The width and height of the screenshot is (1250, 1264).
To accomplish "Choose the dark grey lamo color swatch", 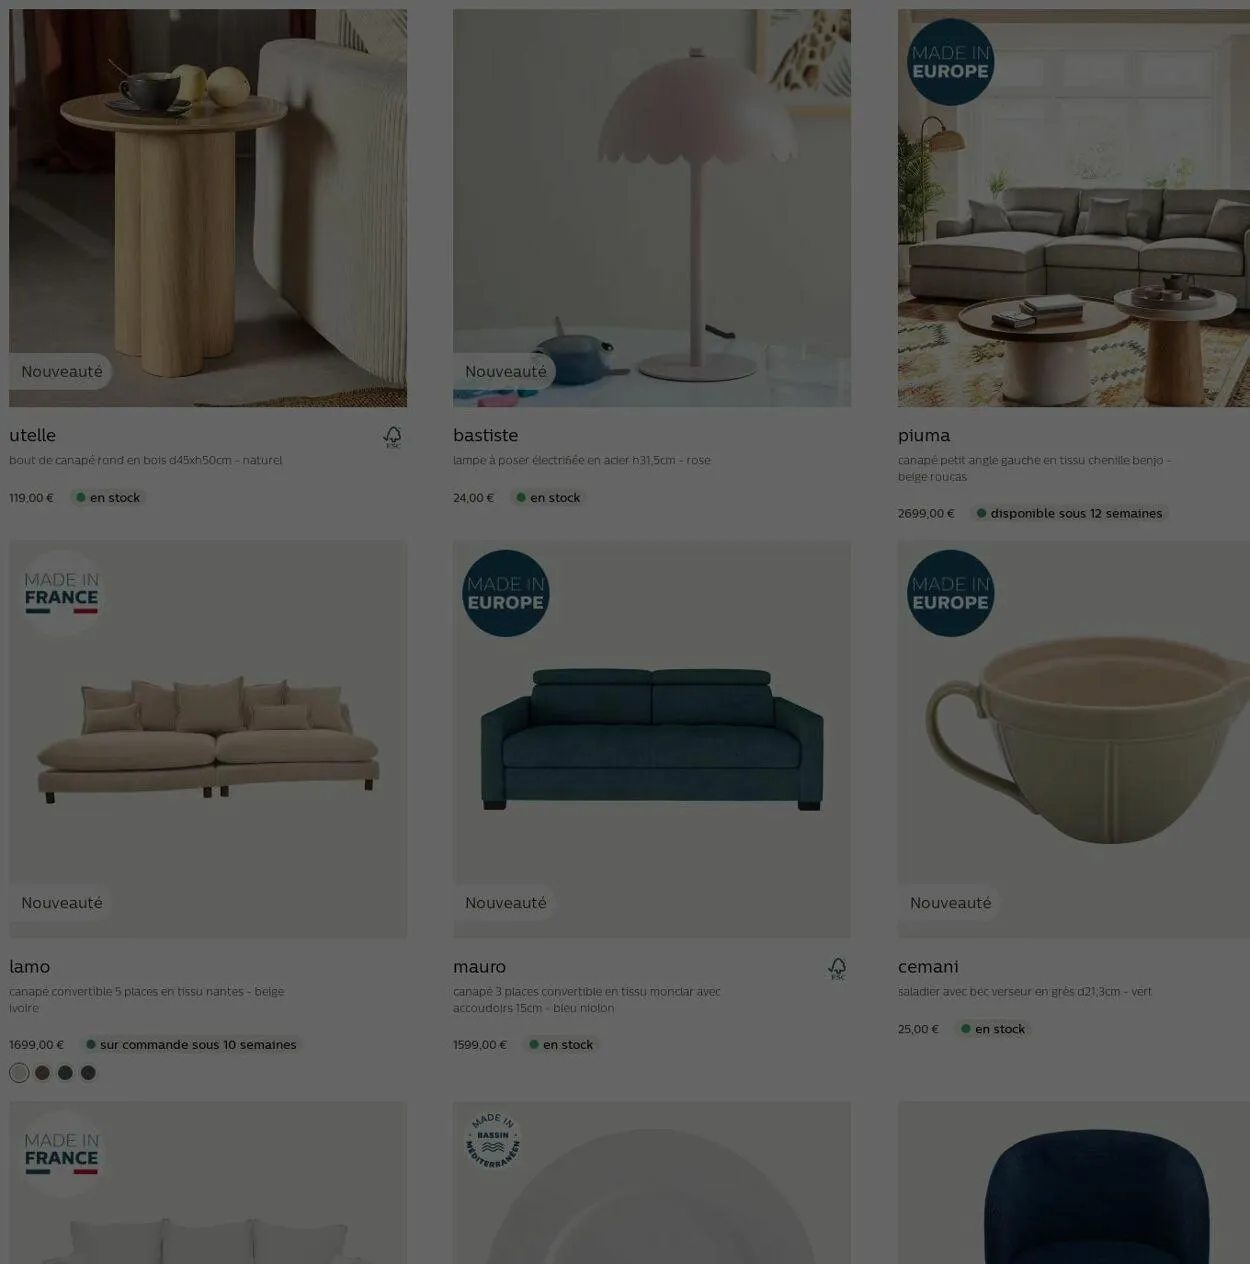I will (88, 1073).
